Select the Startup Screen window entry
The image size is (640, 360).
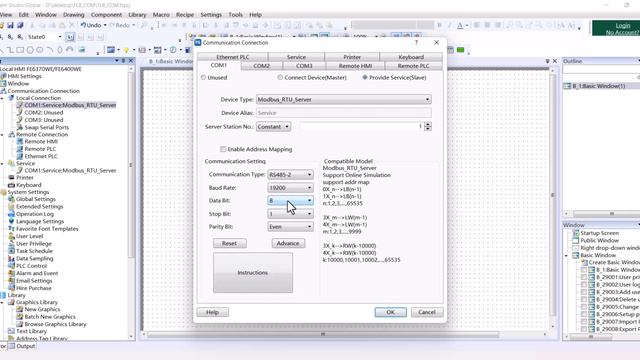click(x=599, y=233)
